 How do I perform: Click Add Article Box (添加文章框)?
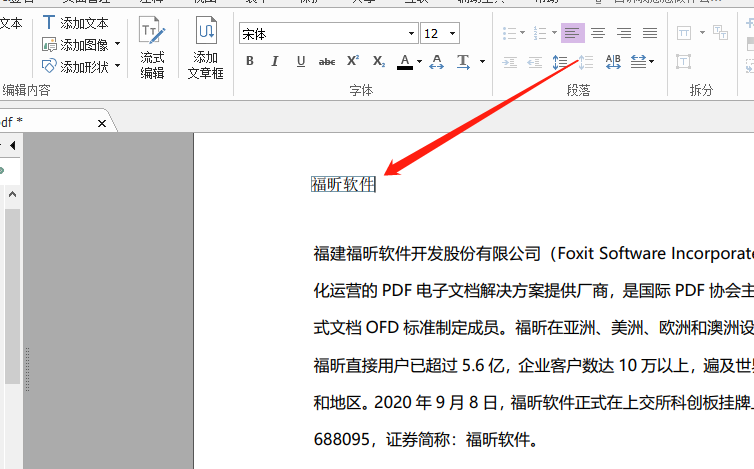pos(206,47)
